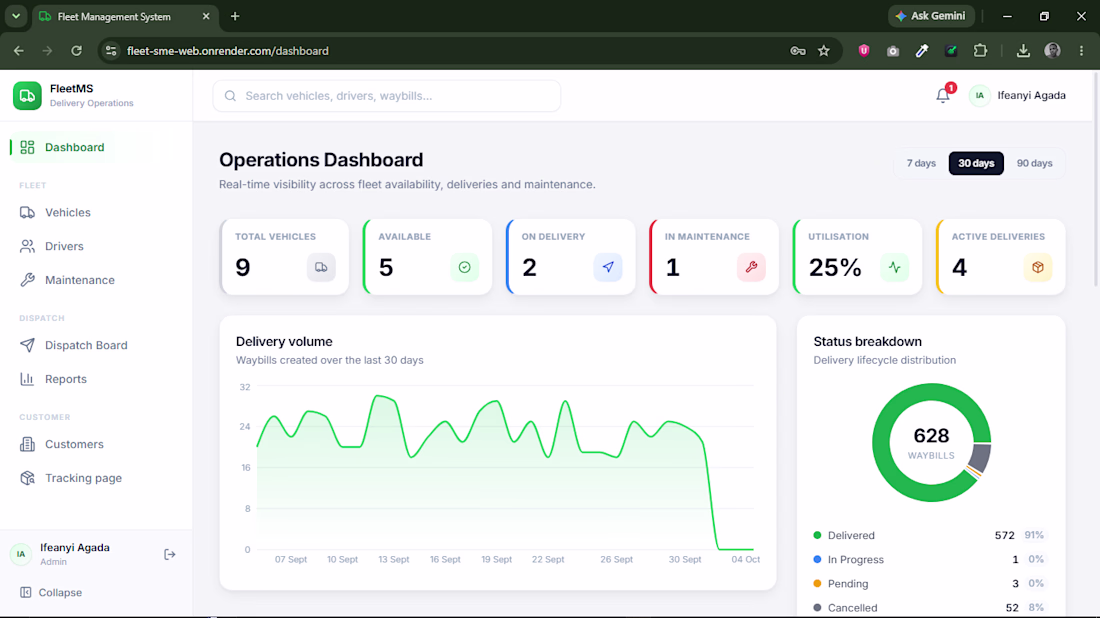This screenshot has width=1100, height=618.
Task: Reload the dashboard page
Action: [76, 51]
